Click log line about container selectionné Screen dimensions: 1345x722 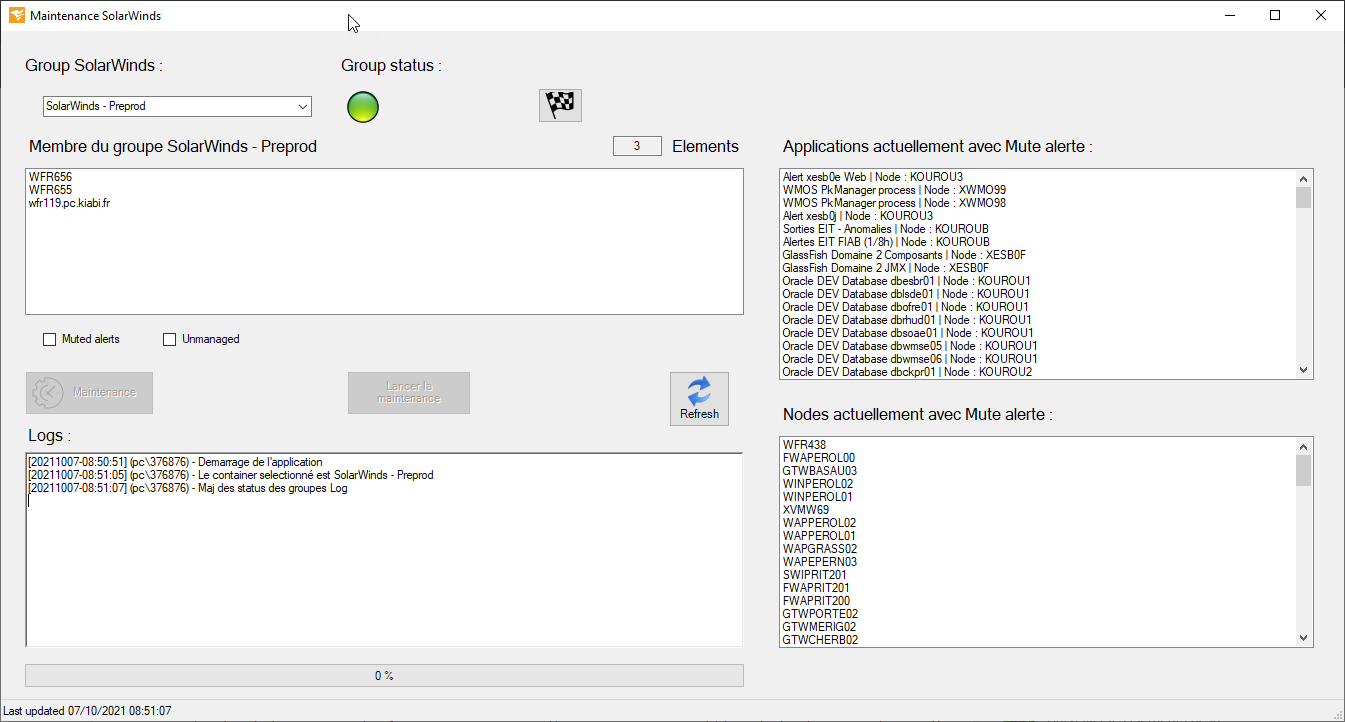tap(231, 476)
